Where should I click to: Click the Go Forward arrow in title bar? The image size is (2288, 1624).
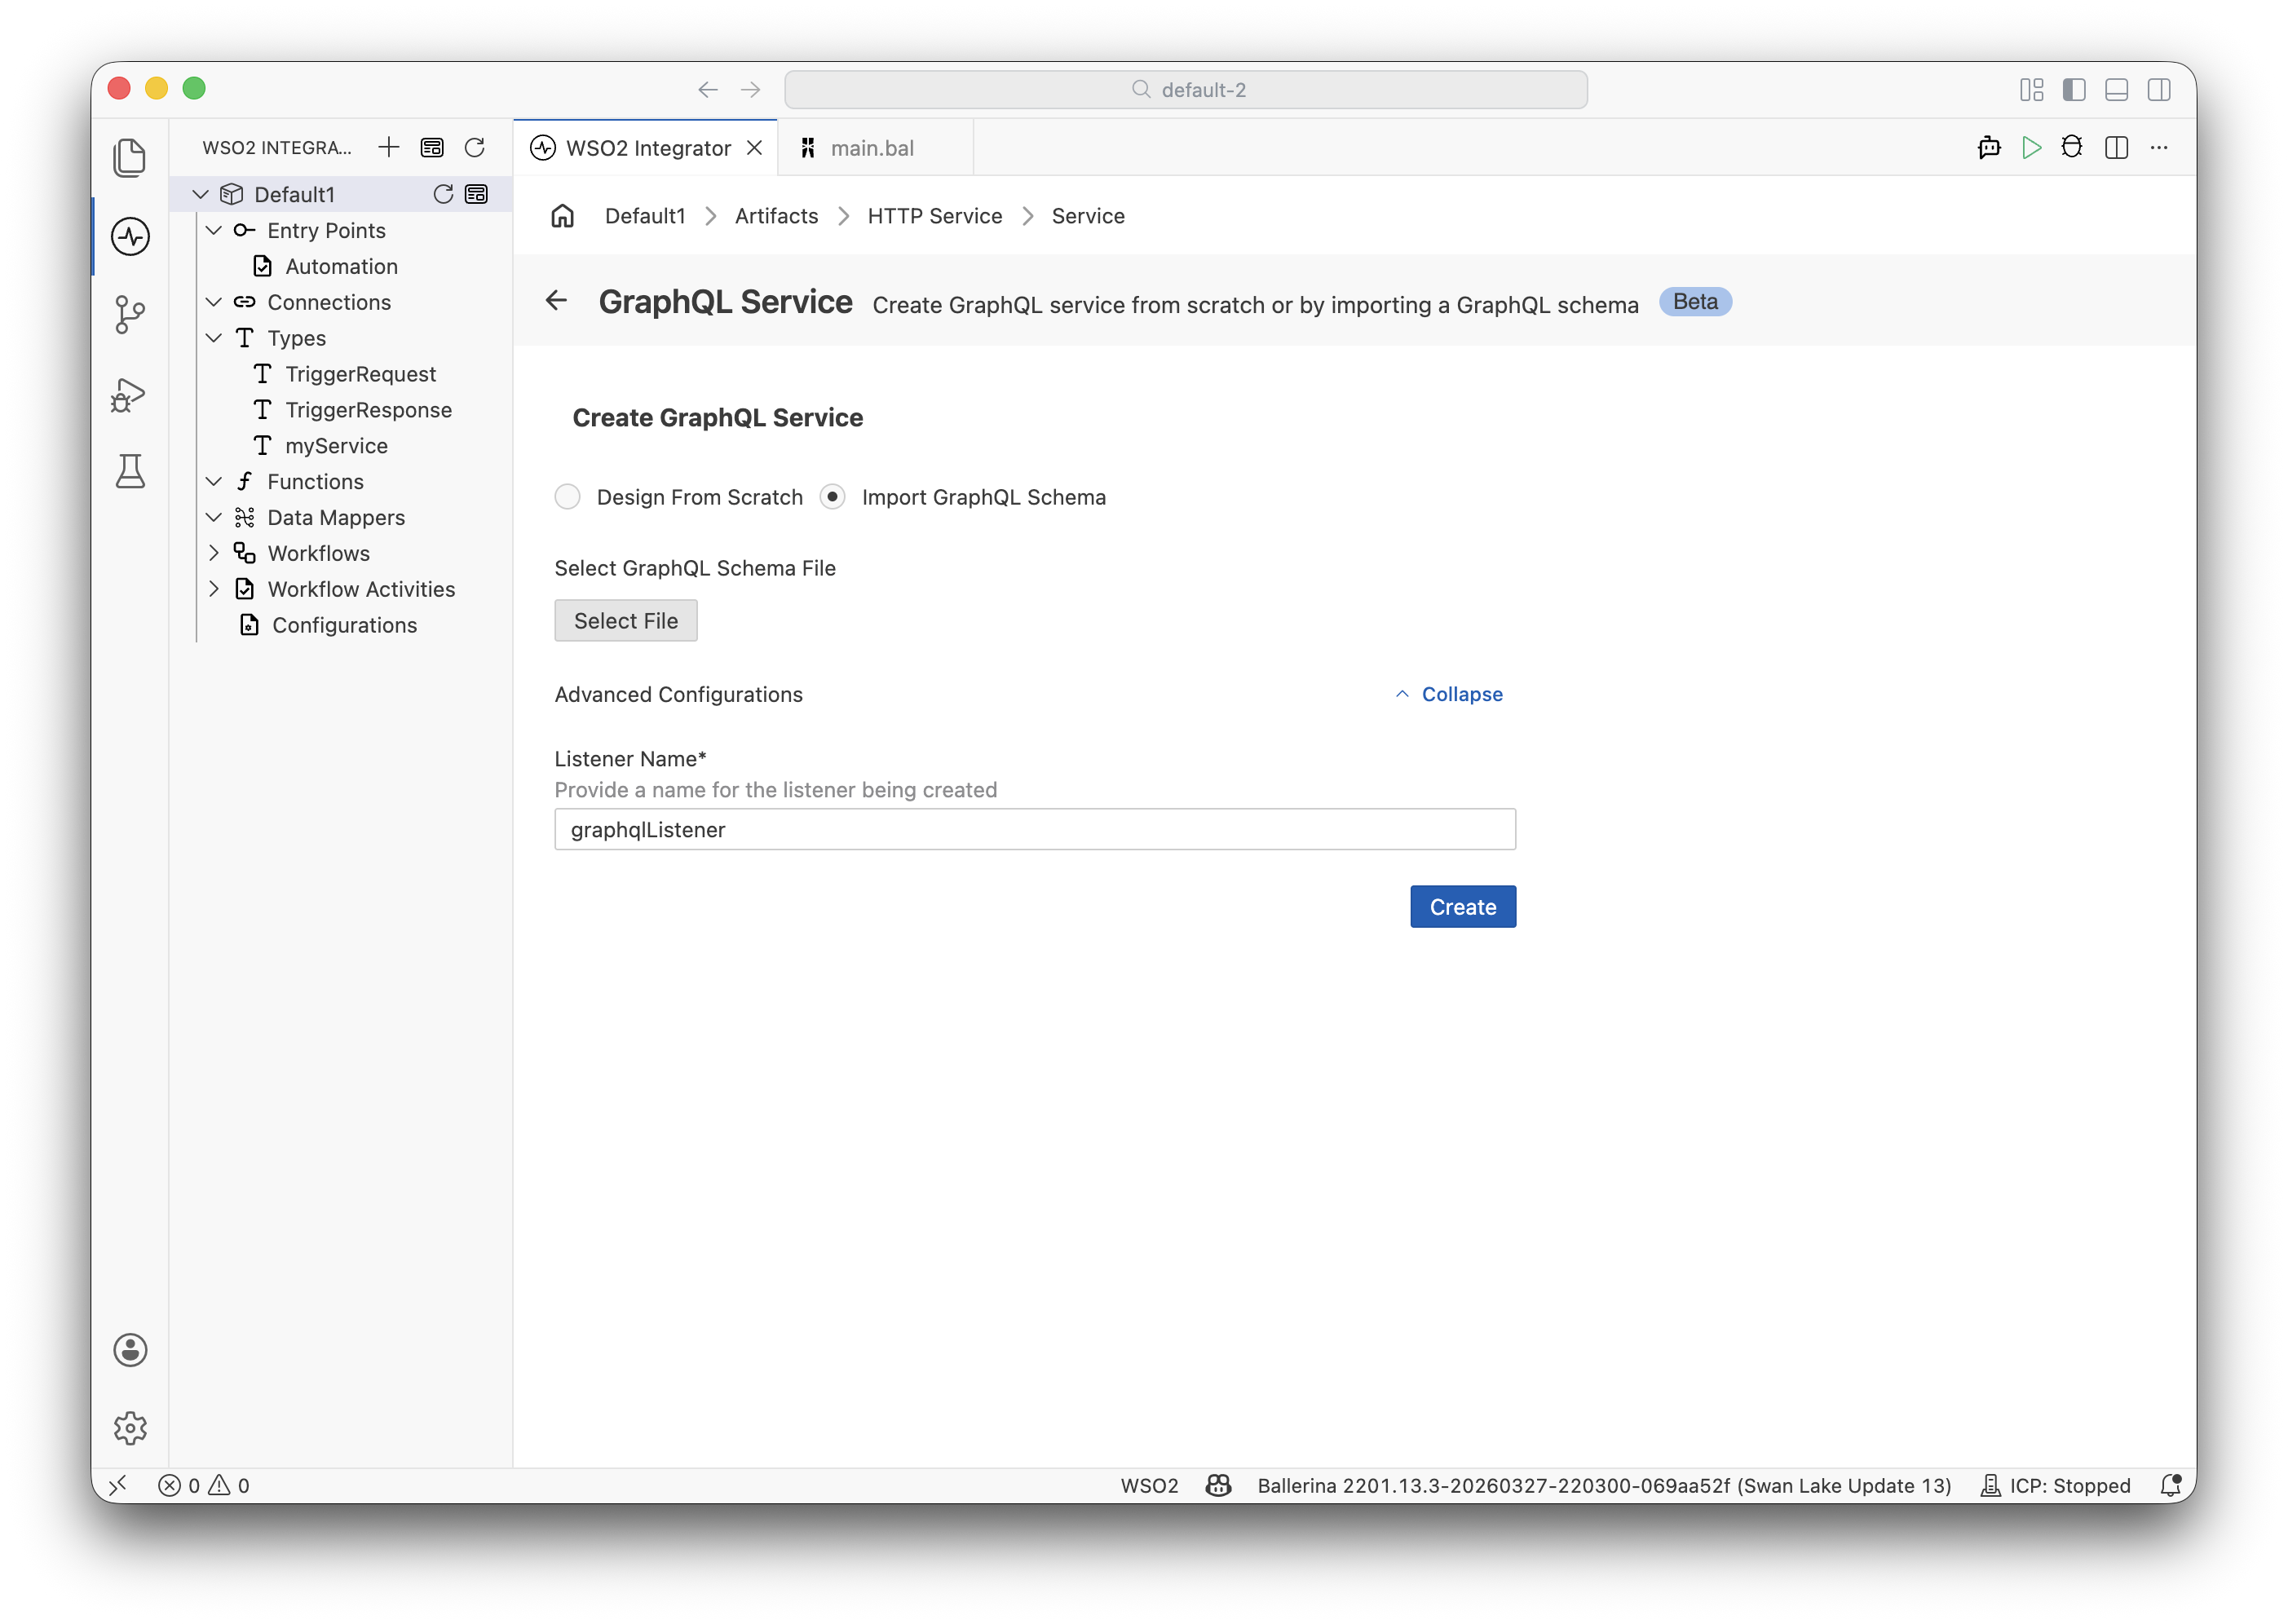(751, 90)
